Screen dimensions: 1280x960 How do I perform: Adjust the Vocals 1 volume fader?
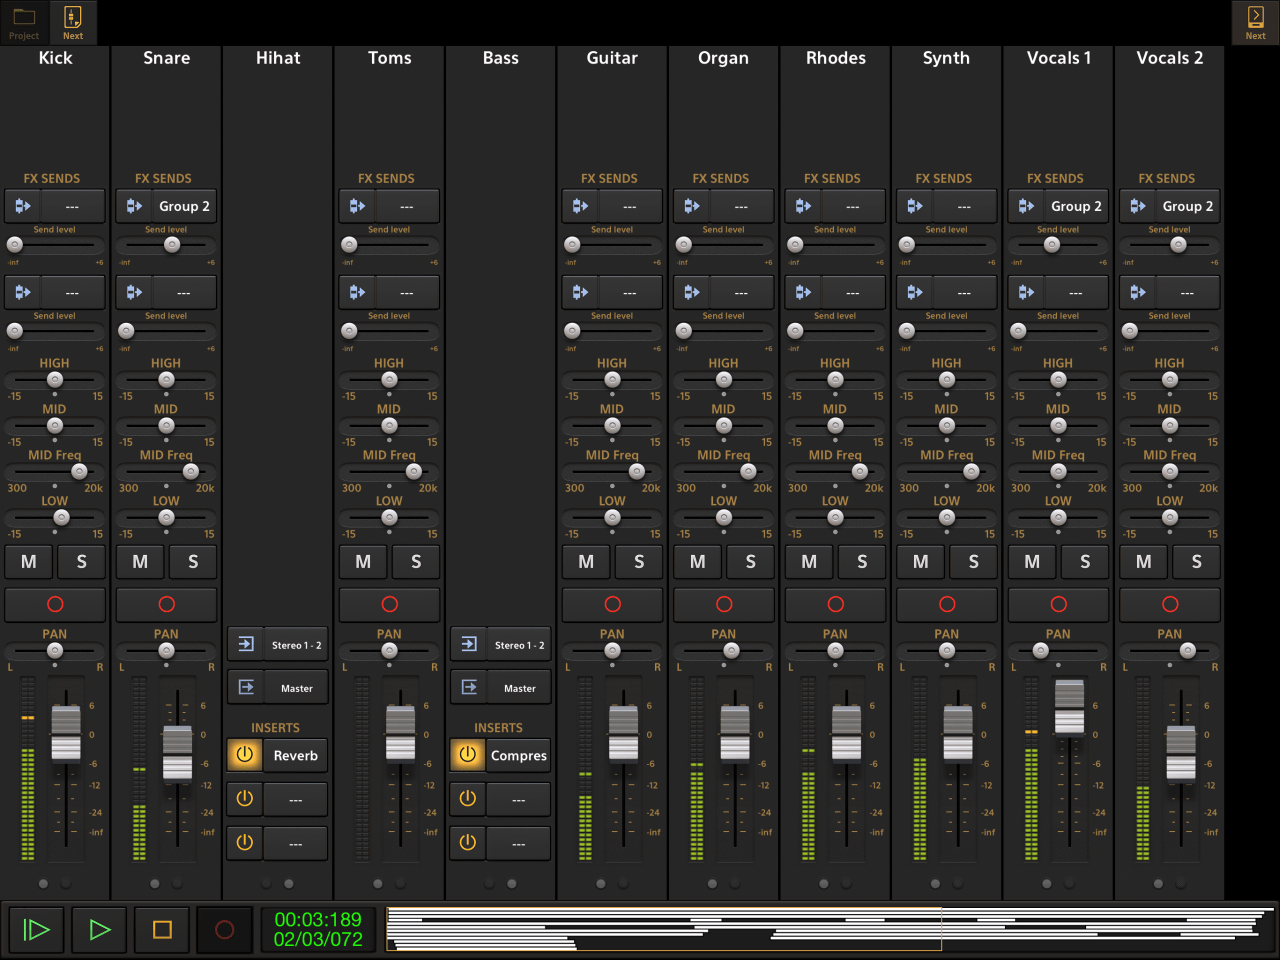(1070, 705)
